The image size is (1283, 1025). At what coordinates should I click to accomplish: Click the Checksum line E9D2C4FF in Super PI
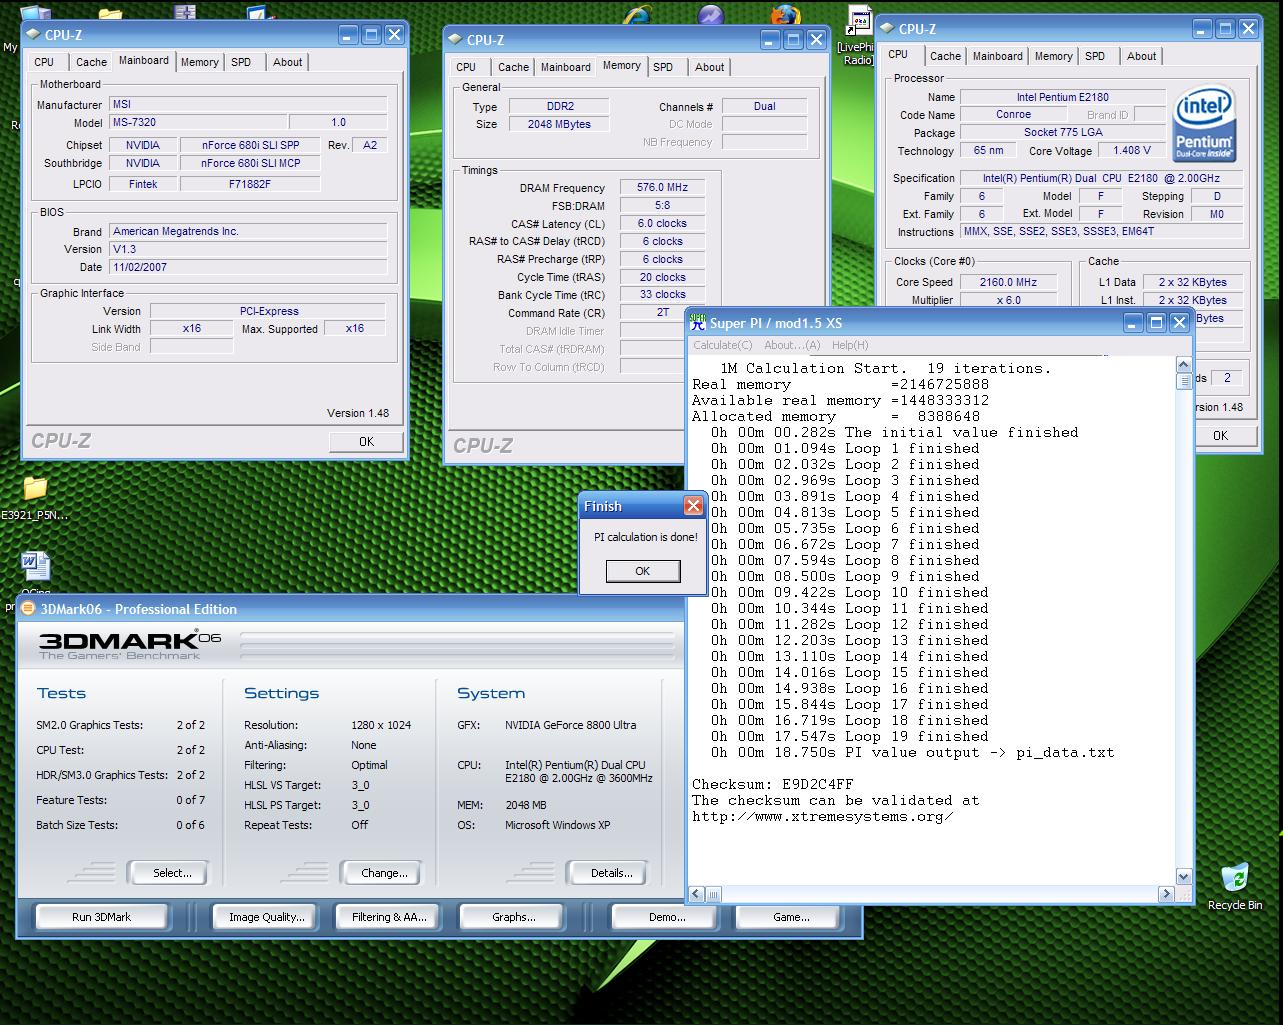pos(773,784)
